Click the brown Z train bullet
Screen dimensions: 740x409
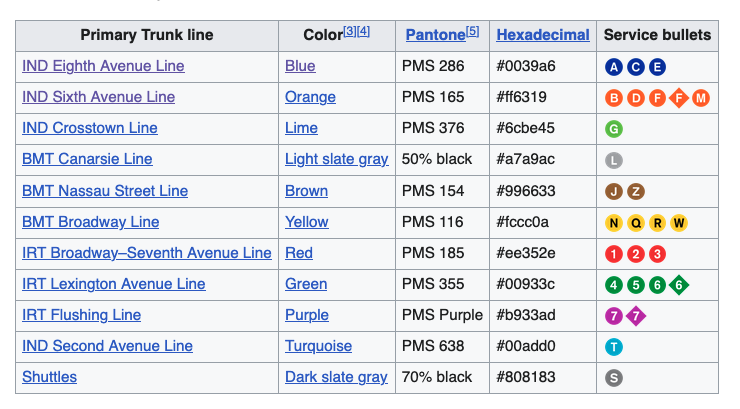[635, 191]
